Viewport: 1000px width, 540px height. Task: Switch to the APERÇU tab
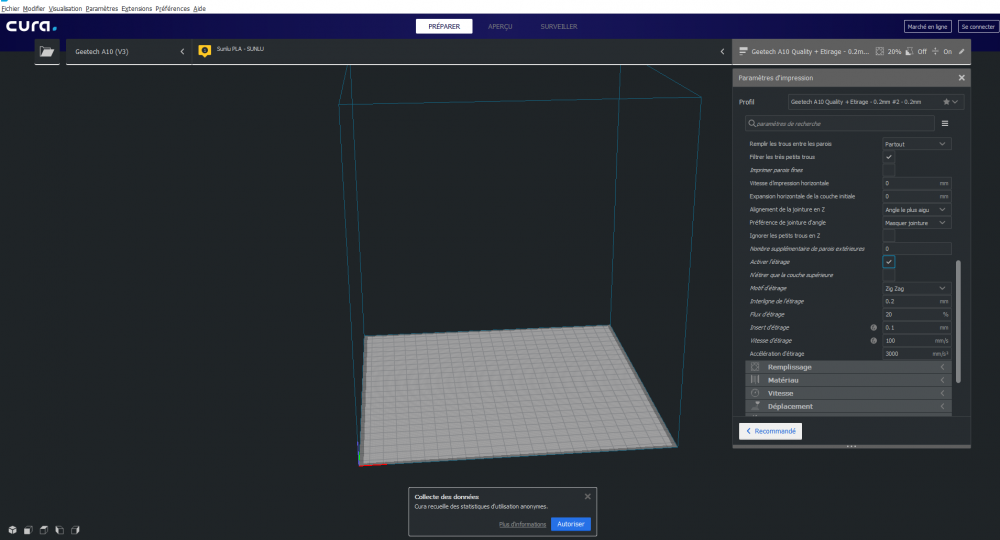point(500,26)
